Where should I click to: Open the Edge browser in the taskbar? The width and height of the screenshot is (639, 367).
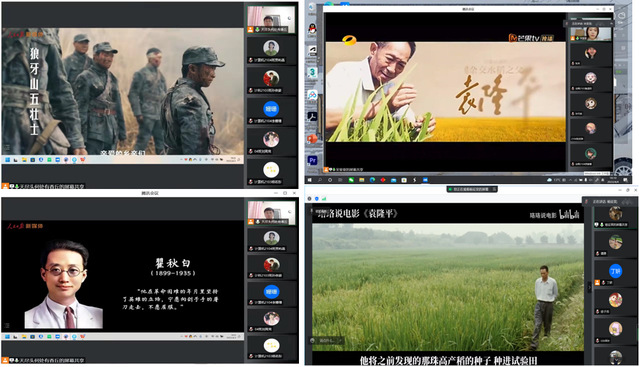[372, 180]
